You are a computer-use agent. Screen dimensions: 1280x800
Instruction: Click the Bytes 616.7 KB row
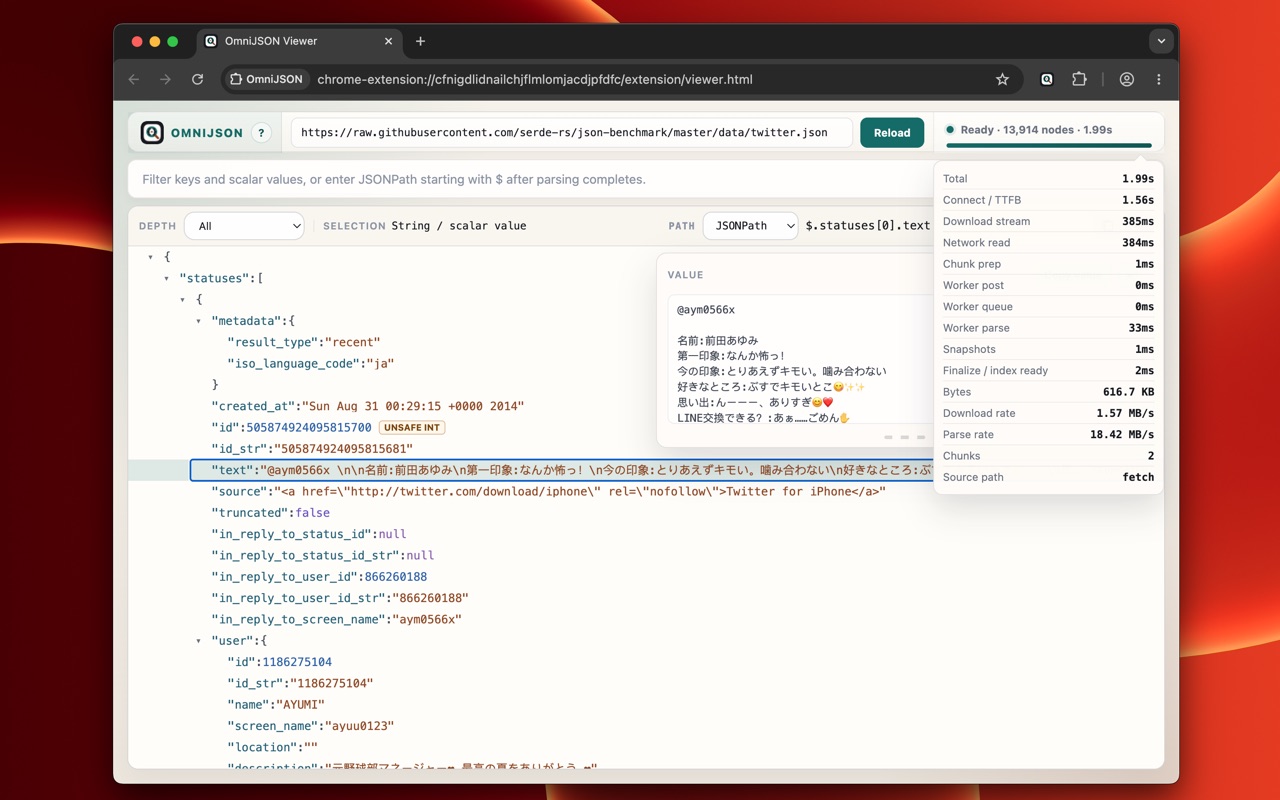[1048, 392]
